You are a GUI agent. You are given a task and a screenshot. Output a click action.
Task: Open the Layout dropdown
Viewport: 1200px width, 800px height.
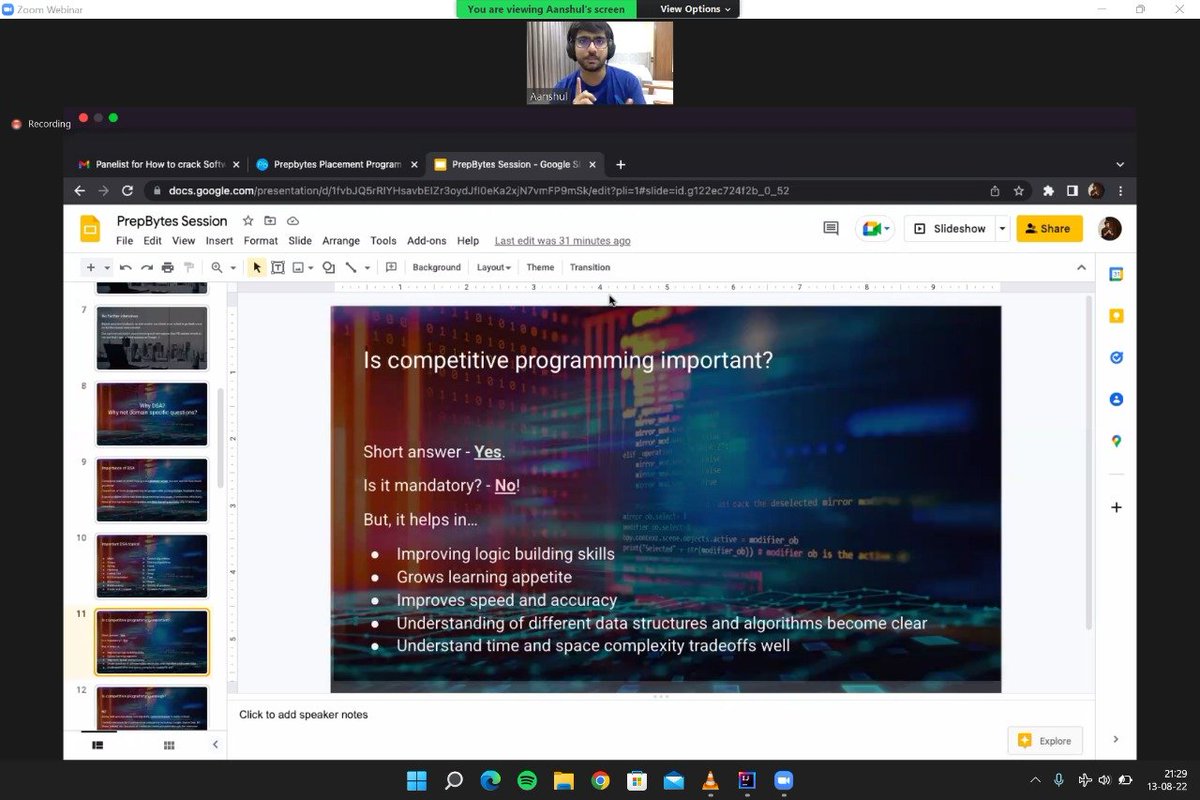pyautogui.click(x=493, y=268)
